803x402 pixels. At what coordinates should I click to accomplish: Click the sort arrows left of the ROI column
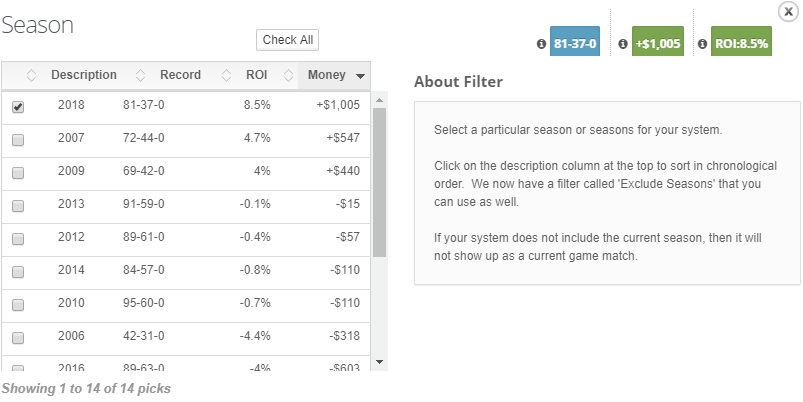click(x=226, y=75)
